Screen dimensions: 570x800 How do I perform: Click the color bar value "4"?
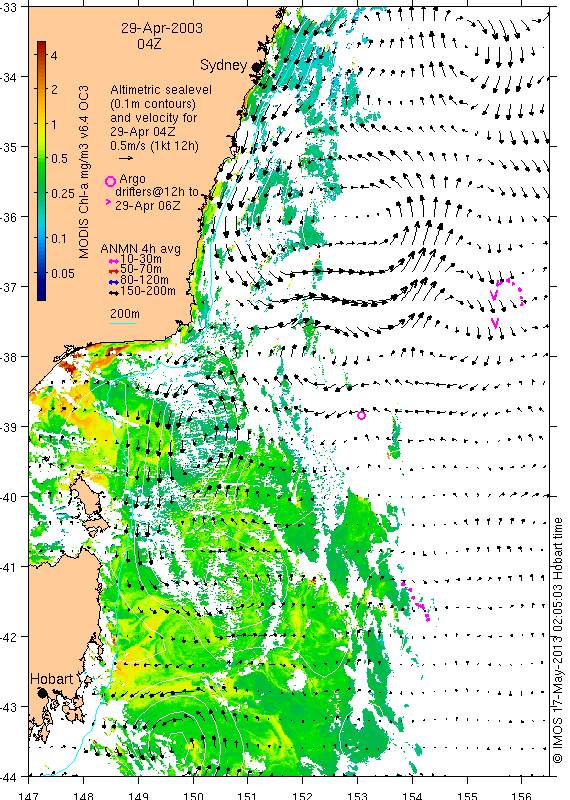[x=54, y=55]
